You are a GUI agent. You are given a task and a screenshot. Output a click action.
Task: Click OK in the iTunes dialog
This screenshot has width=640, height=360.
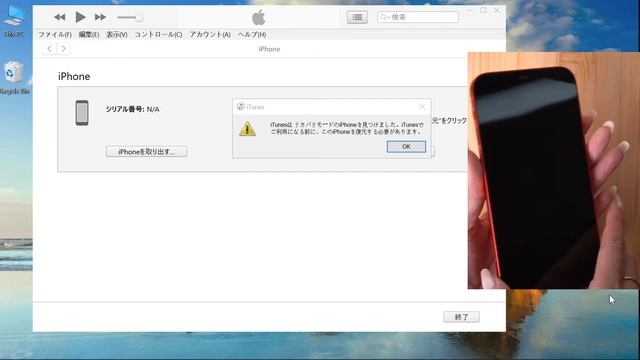click(x=406, y=147)
